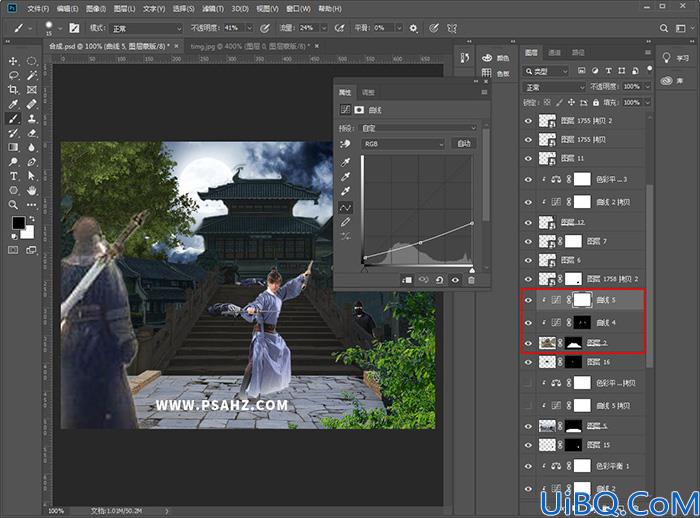Viewport: 700px width, 518px height.
Task: Click the lock all padlock icon
Action: pyautogui.click(x=596, y=103)
